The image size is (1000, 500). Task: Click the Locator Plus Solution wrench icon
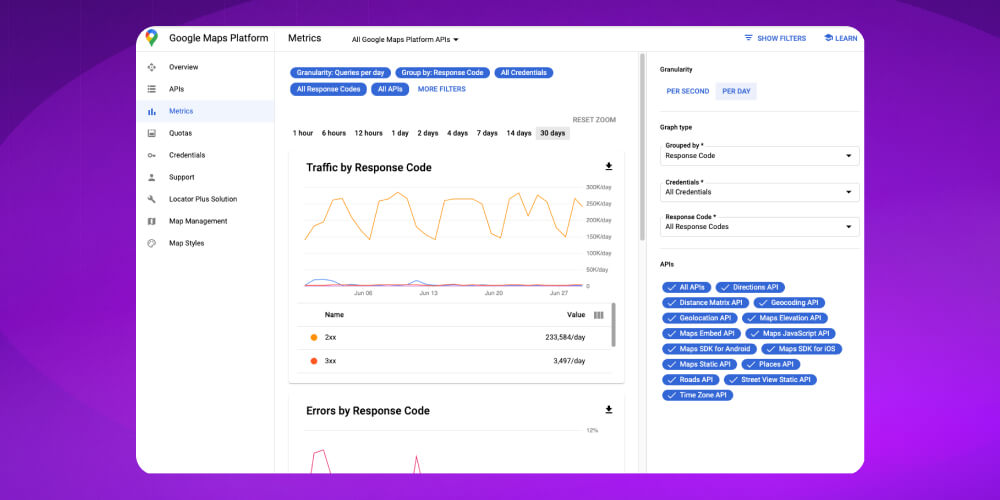pos(151,199)
